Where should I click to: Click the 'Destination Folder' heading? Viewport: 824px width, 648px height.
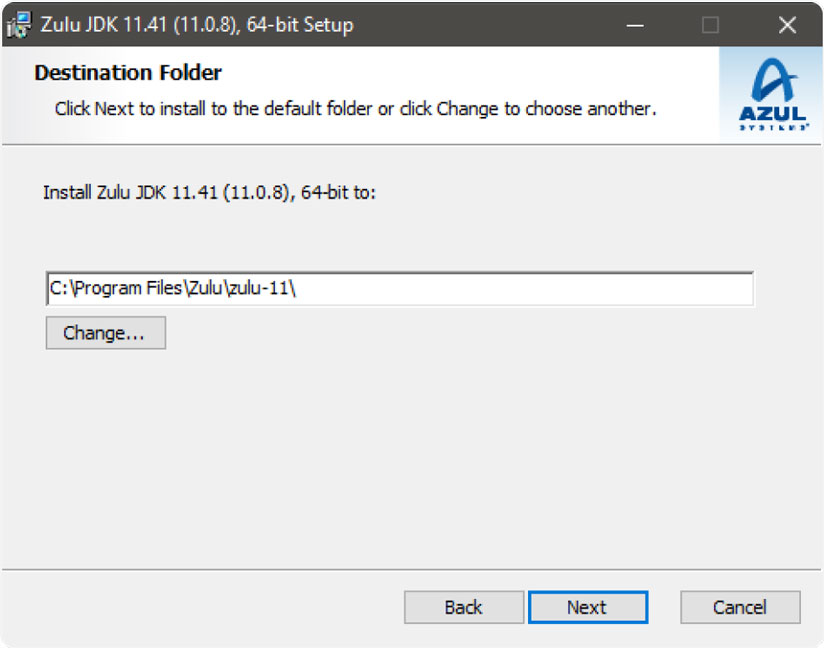click(x=128, y=73)
